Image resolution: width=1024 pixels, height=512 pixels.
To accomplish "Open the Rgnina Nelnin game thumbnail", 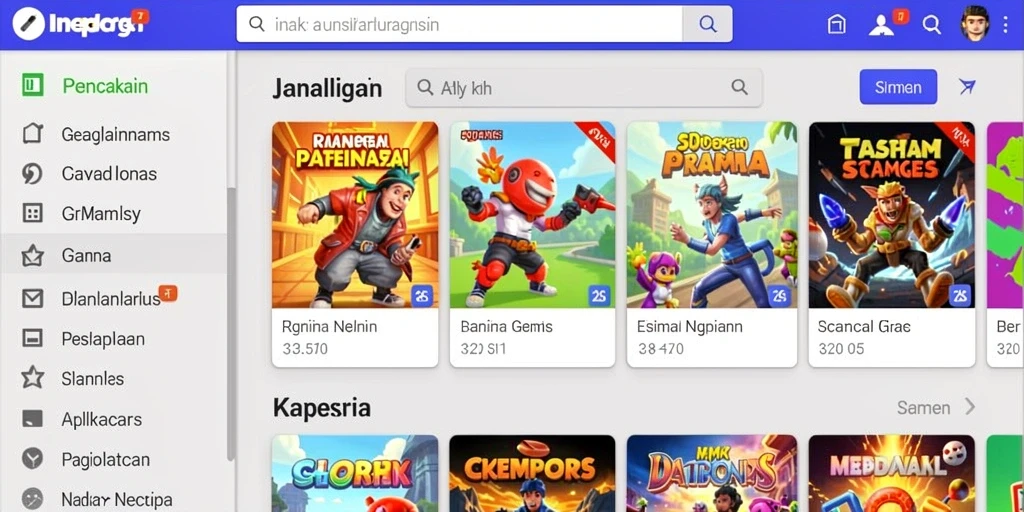I will tap(355, 215).
